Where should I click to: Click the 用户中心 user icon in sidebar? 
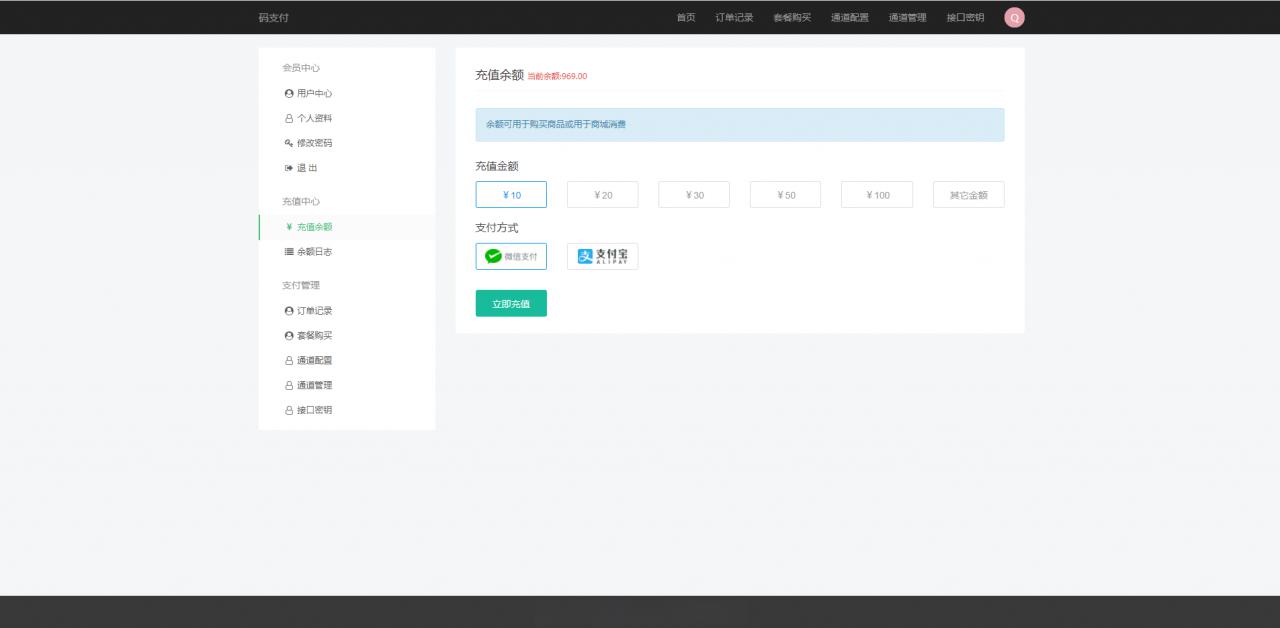[289, 93]
